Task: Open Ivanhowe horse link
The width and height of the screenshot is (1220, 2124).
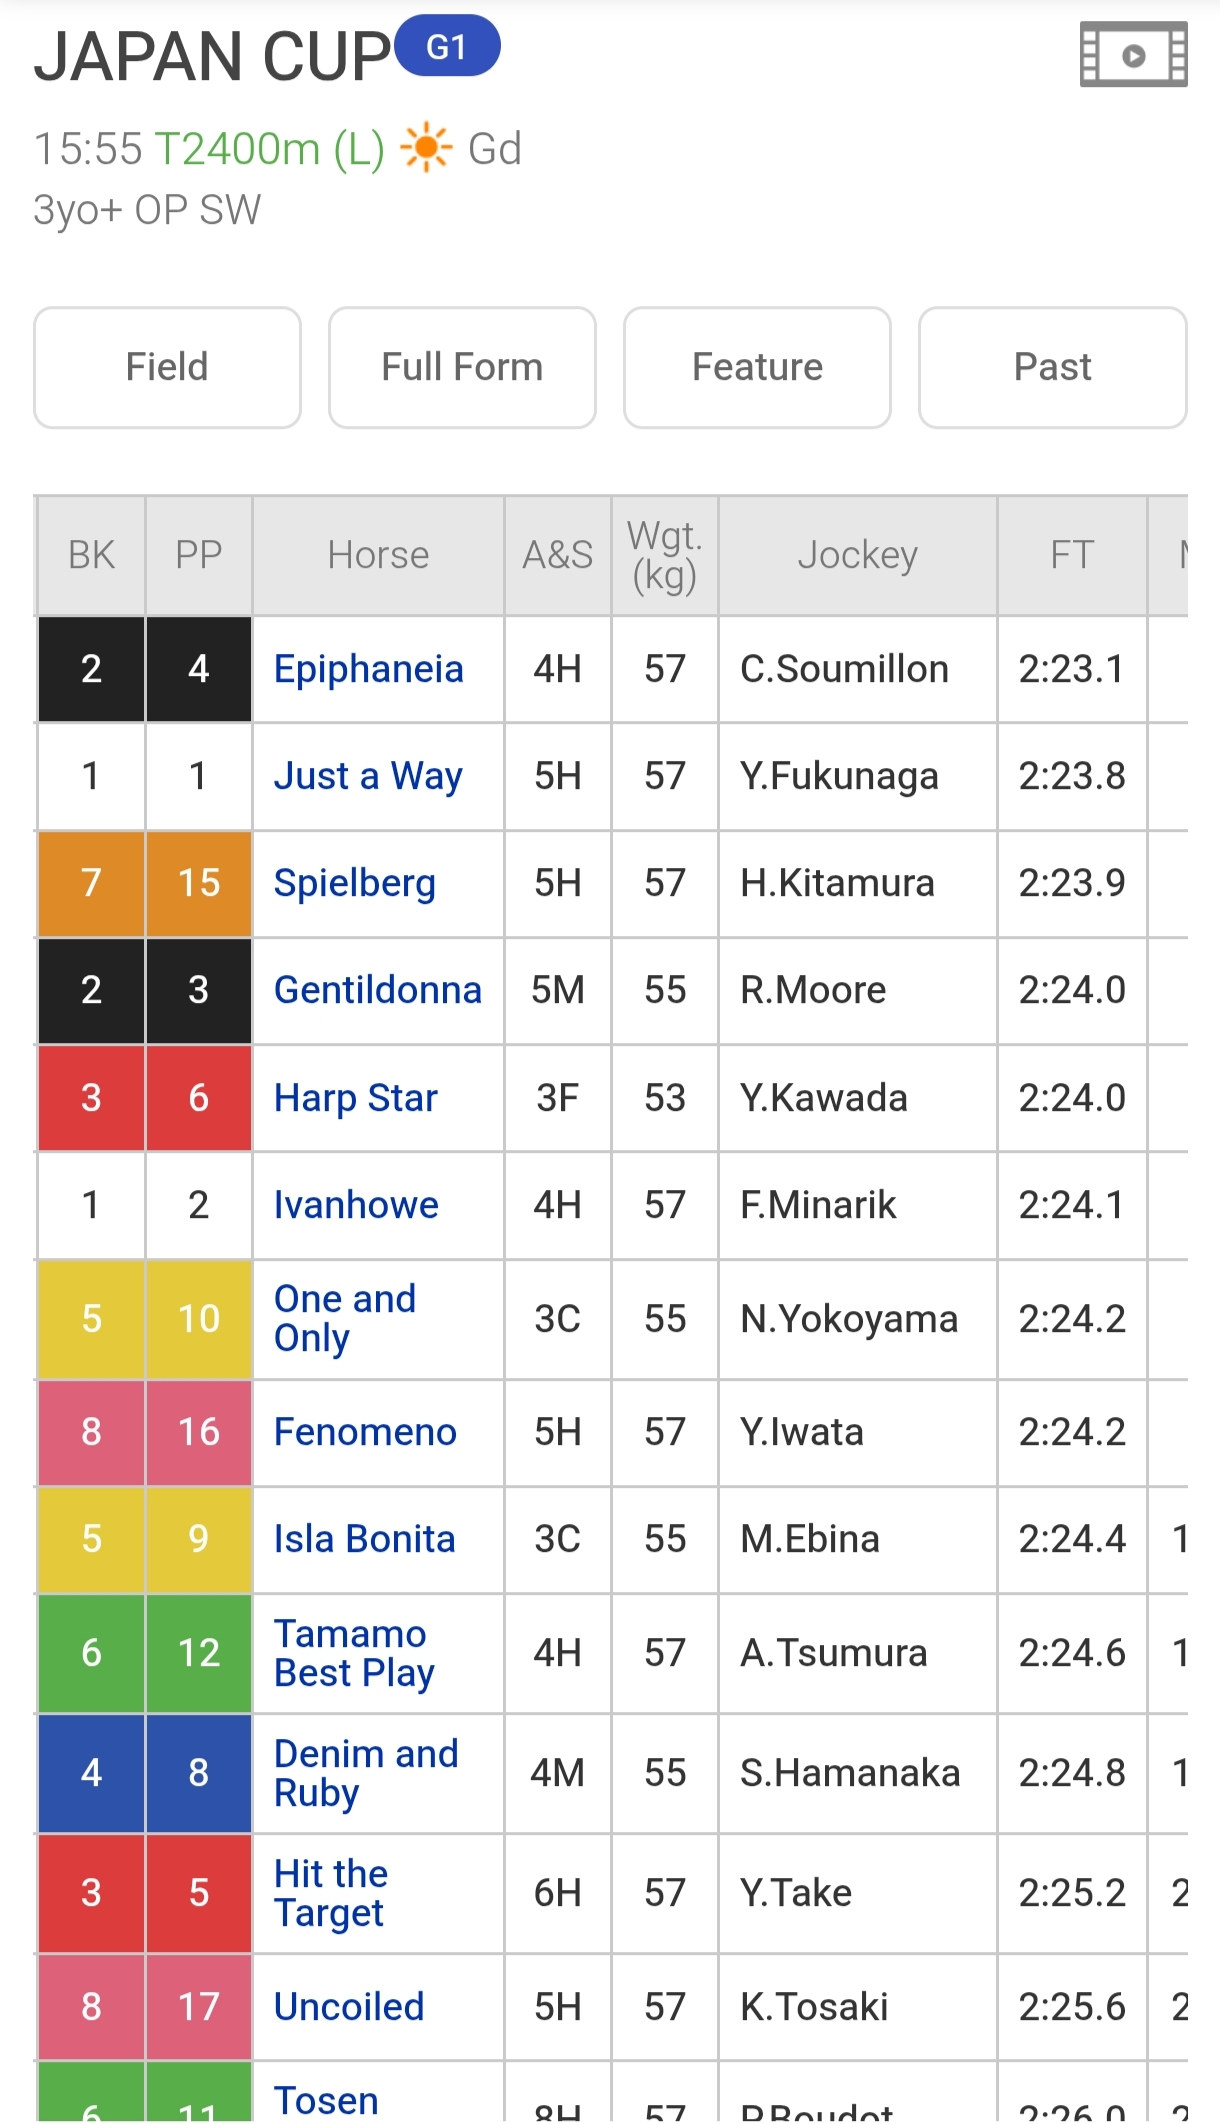Action: click(x=356, y=1205)
